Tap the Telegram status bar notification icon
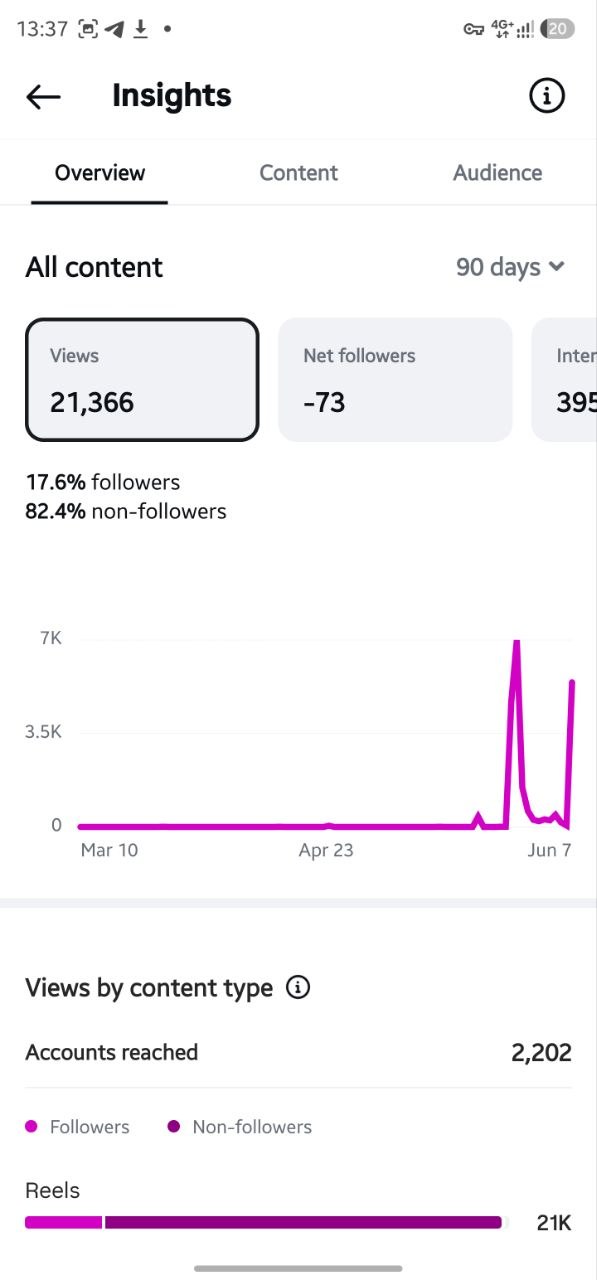This screenshot has height=1280, width=597. (114, 29)
